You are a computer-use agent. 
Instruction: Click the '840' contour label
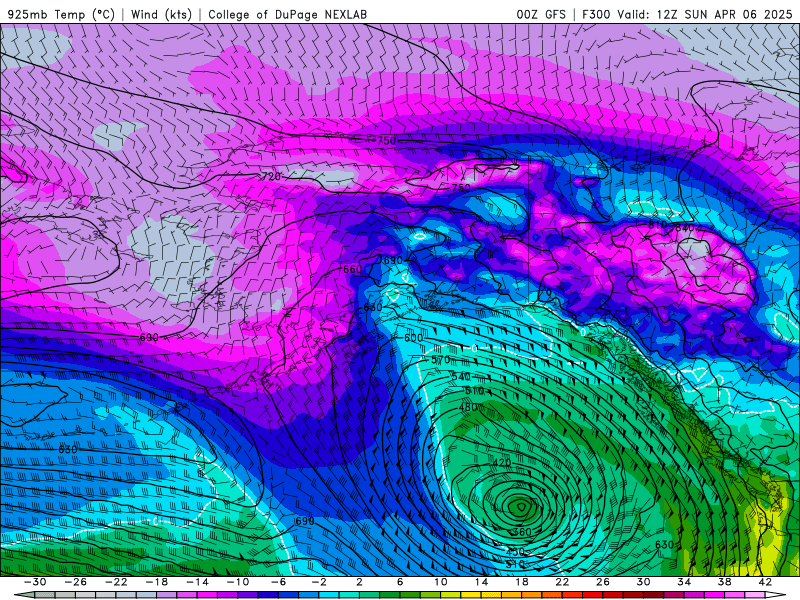pyautogui.click(x=685, y=228)
